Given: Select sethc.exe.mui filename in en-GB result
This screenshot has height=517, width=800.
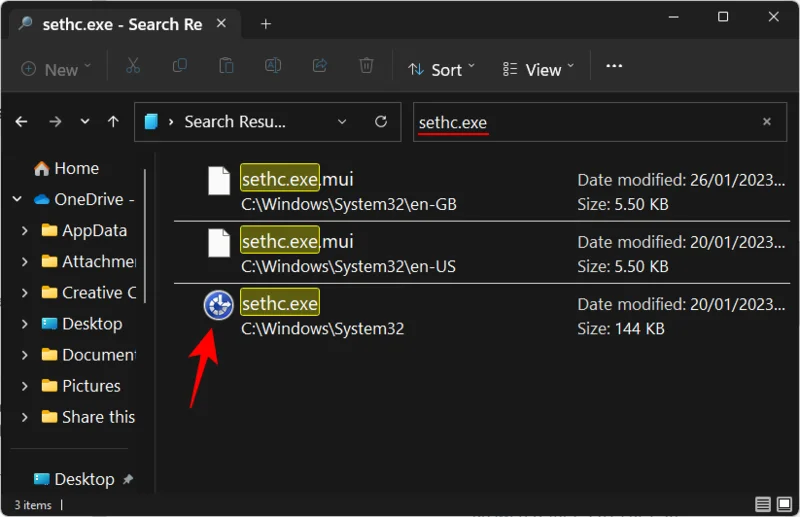Looking at the screenshot, I should click(x=297, y=179).
